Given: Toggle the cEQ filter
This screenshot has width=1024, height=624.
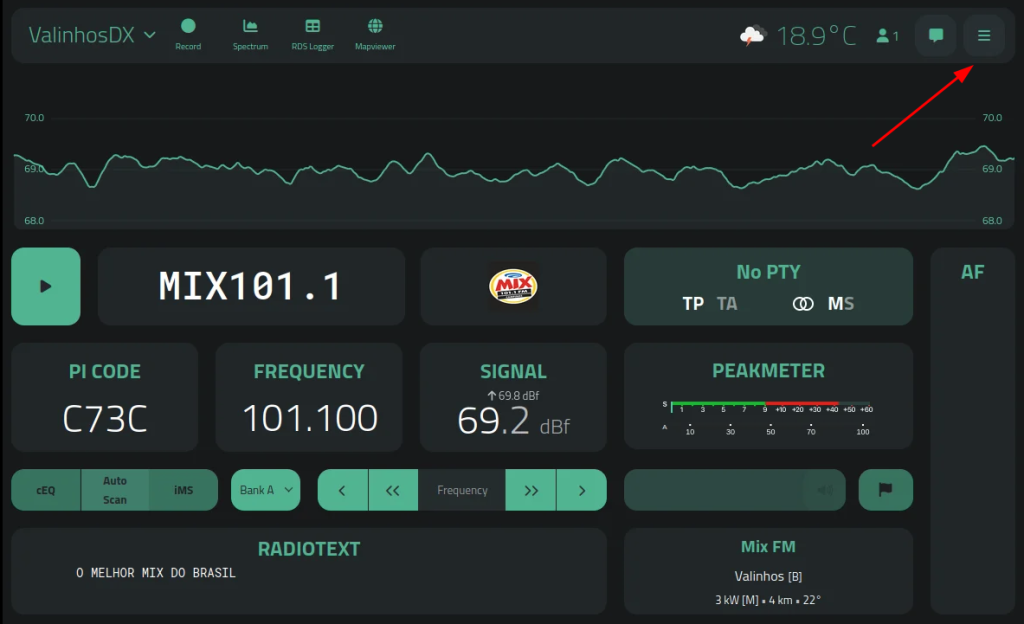Looking at the screenshot, I should pos(46,490).
